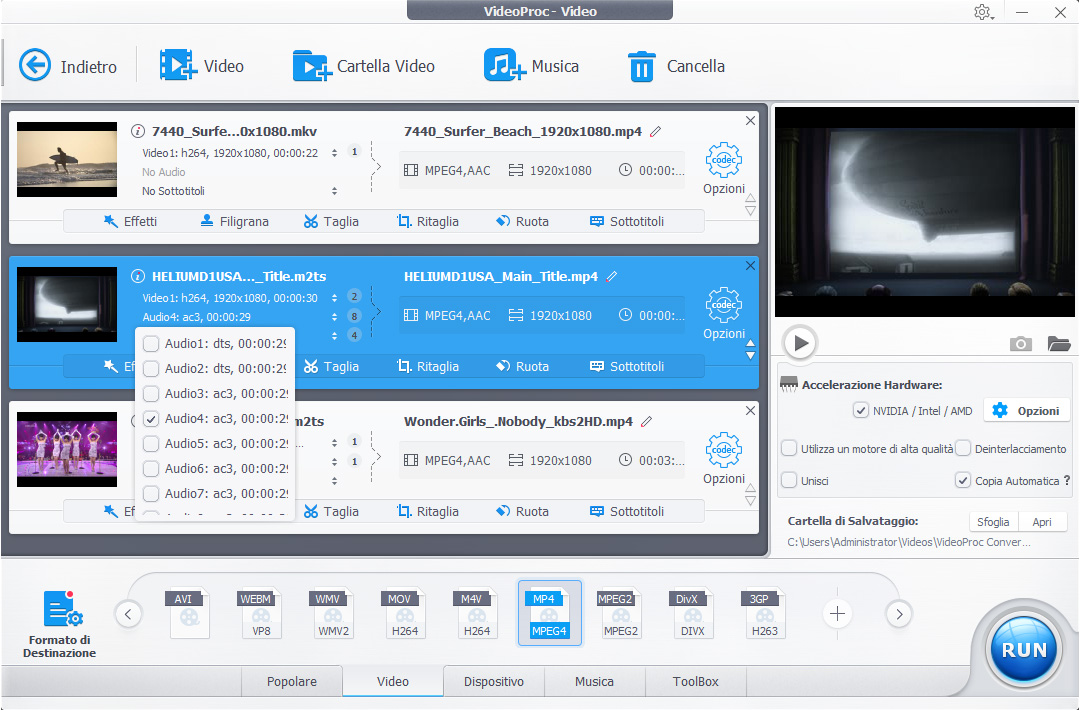Click the Cancella trash icon
The image size is (1080, 710).
[641, 66]
